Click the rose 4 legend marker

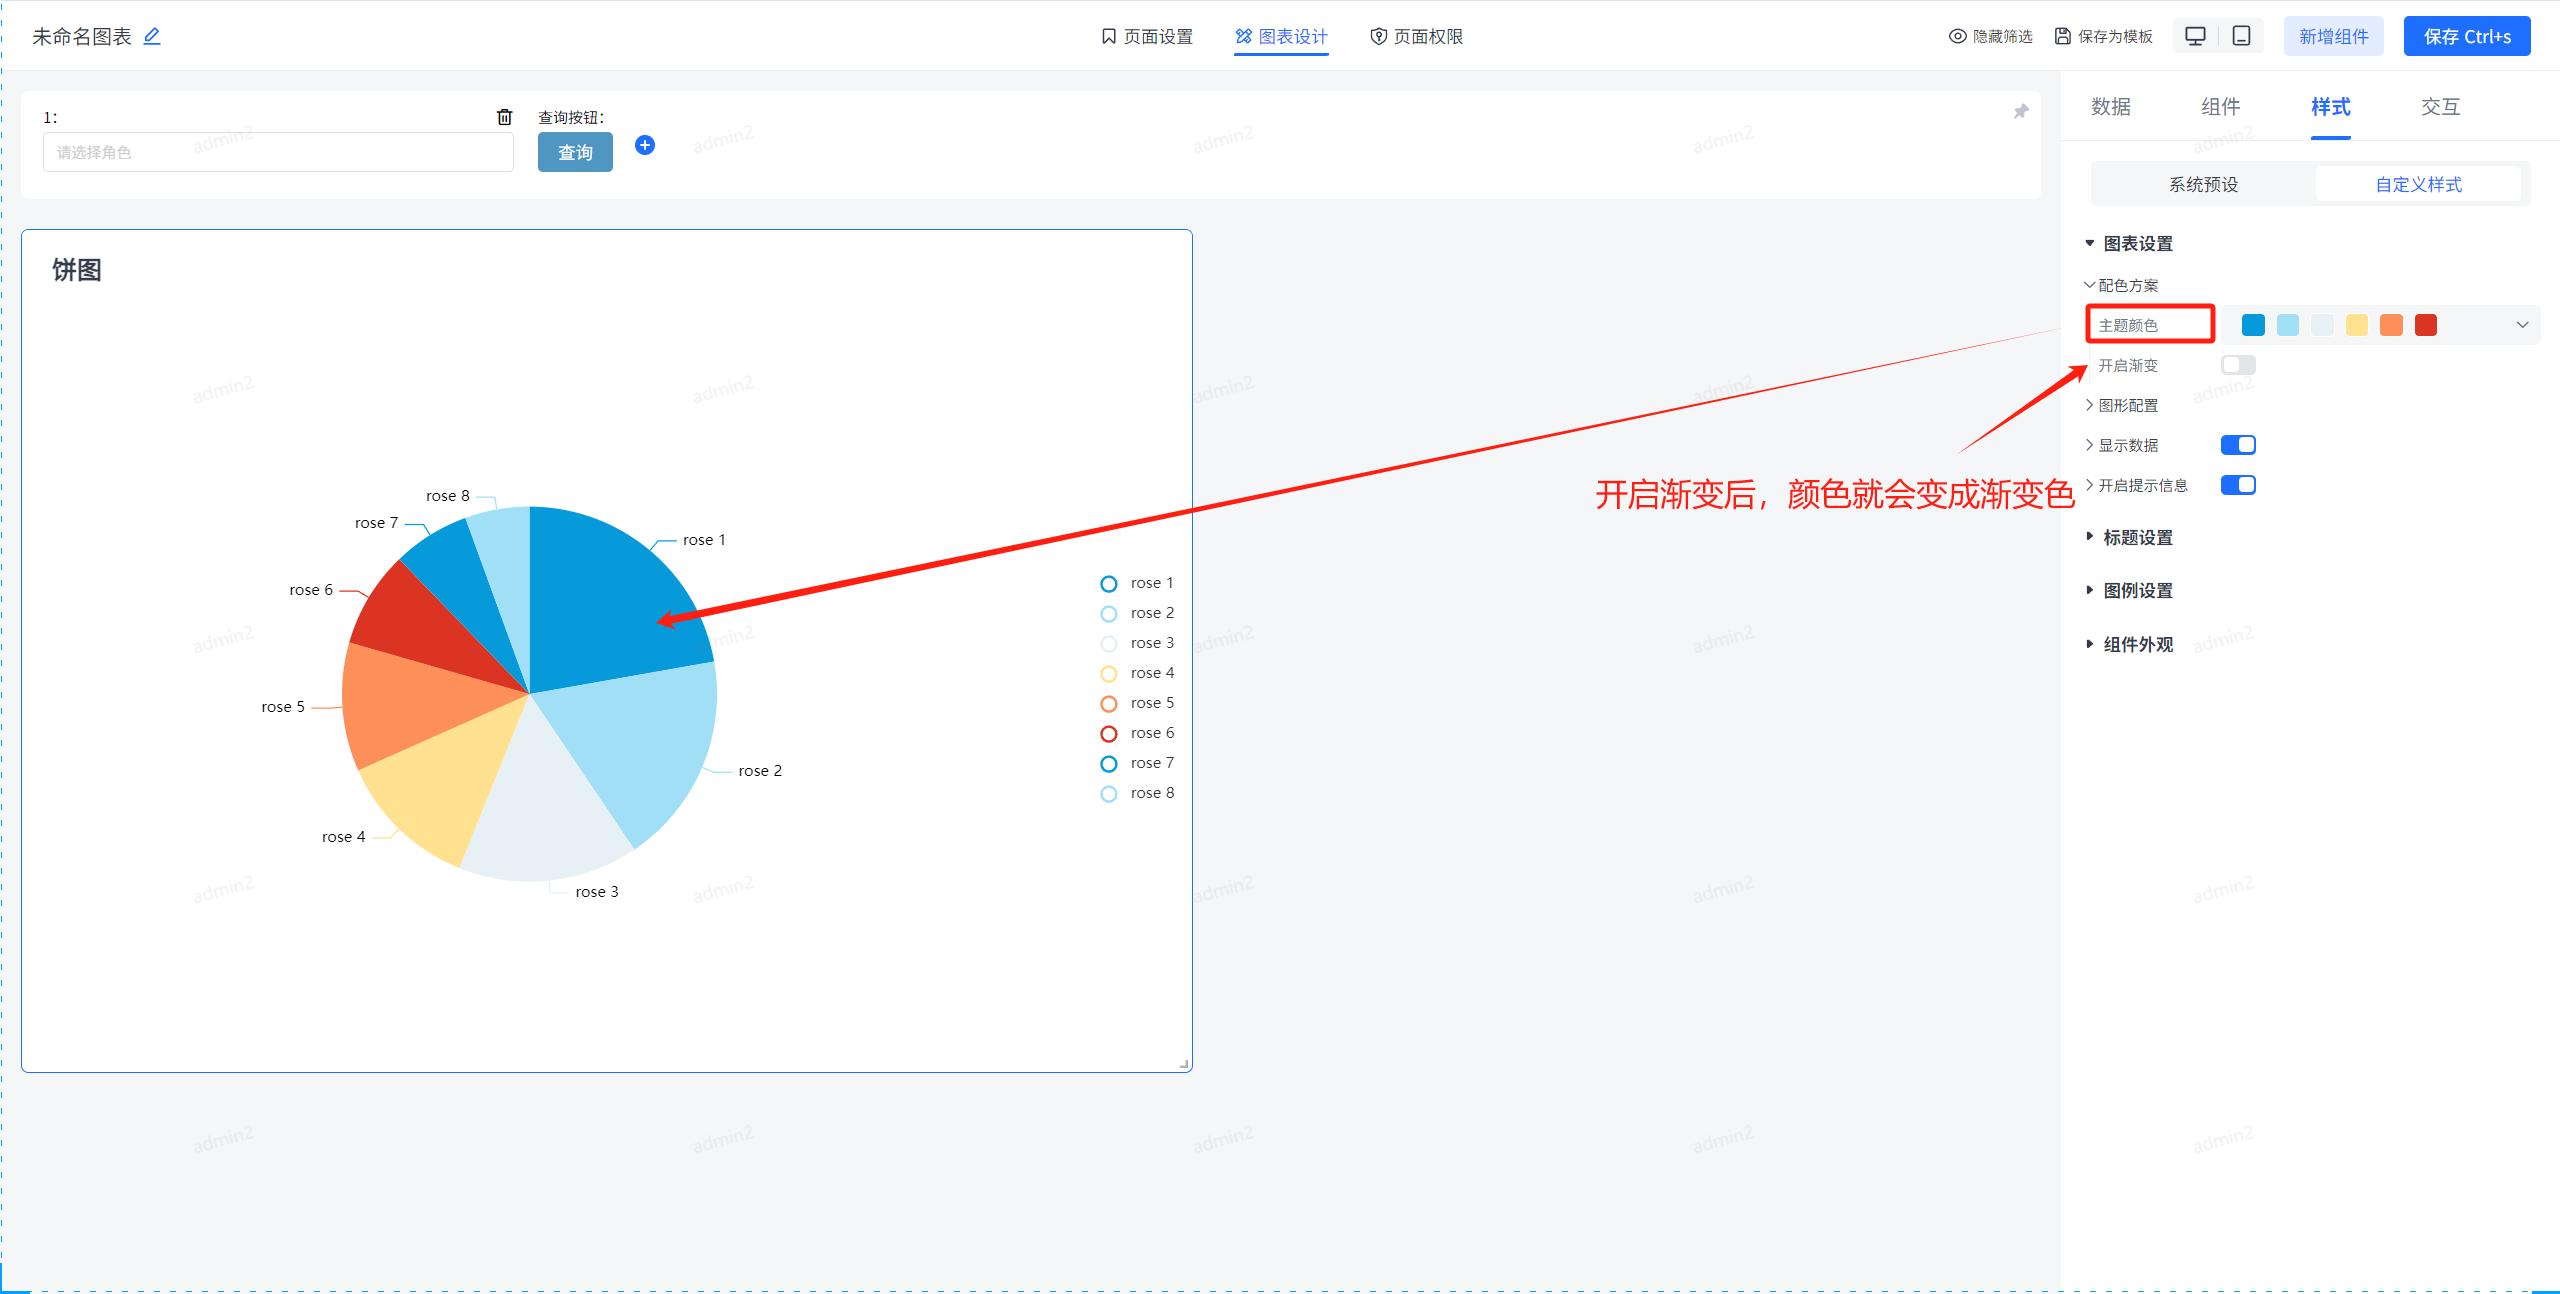coord(1109,674)
